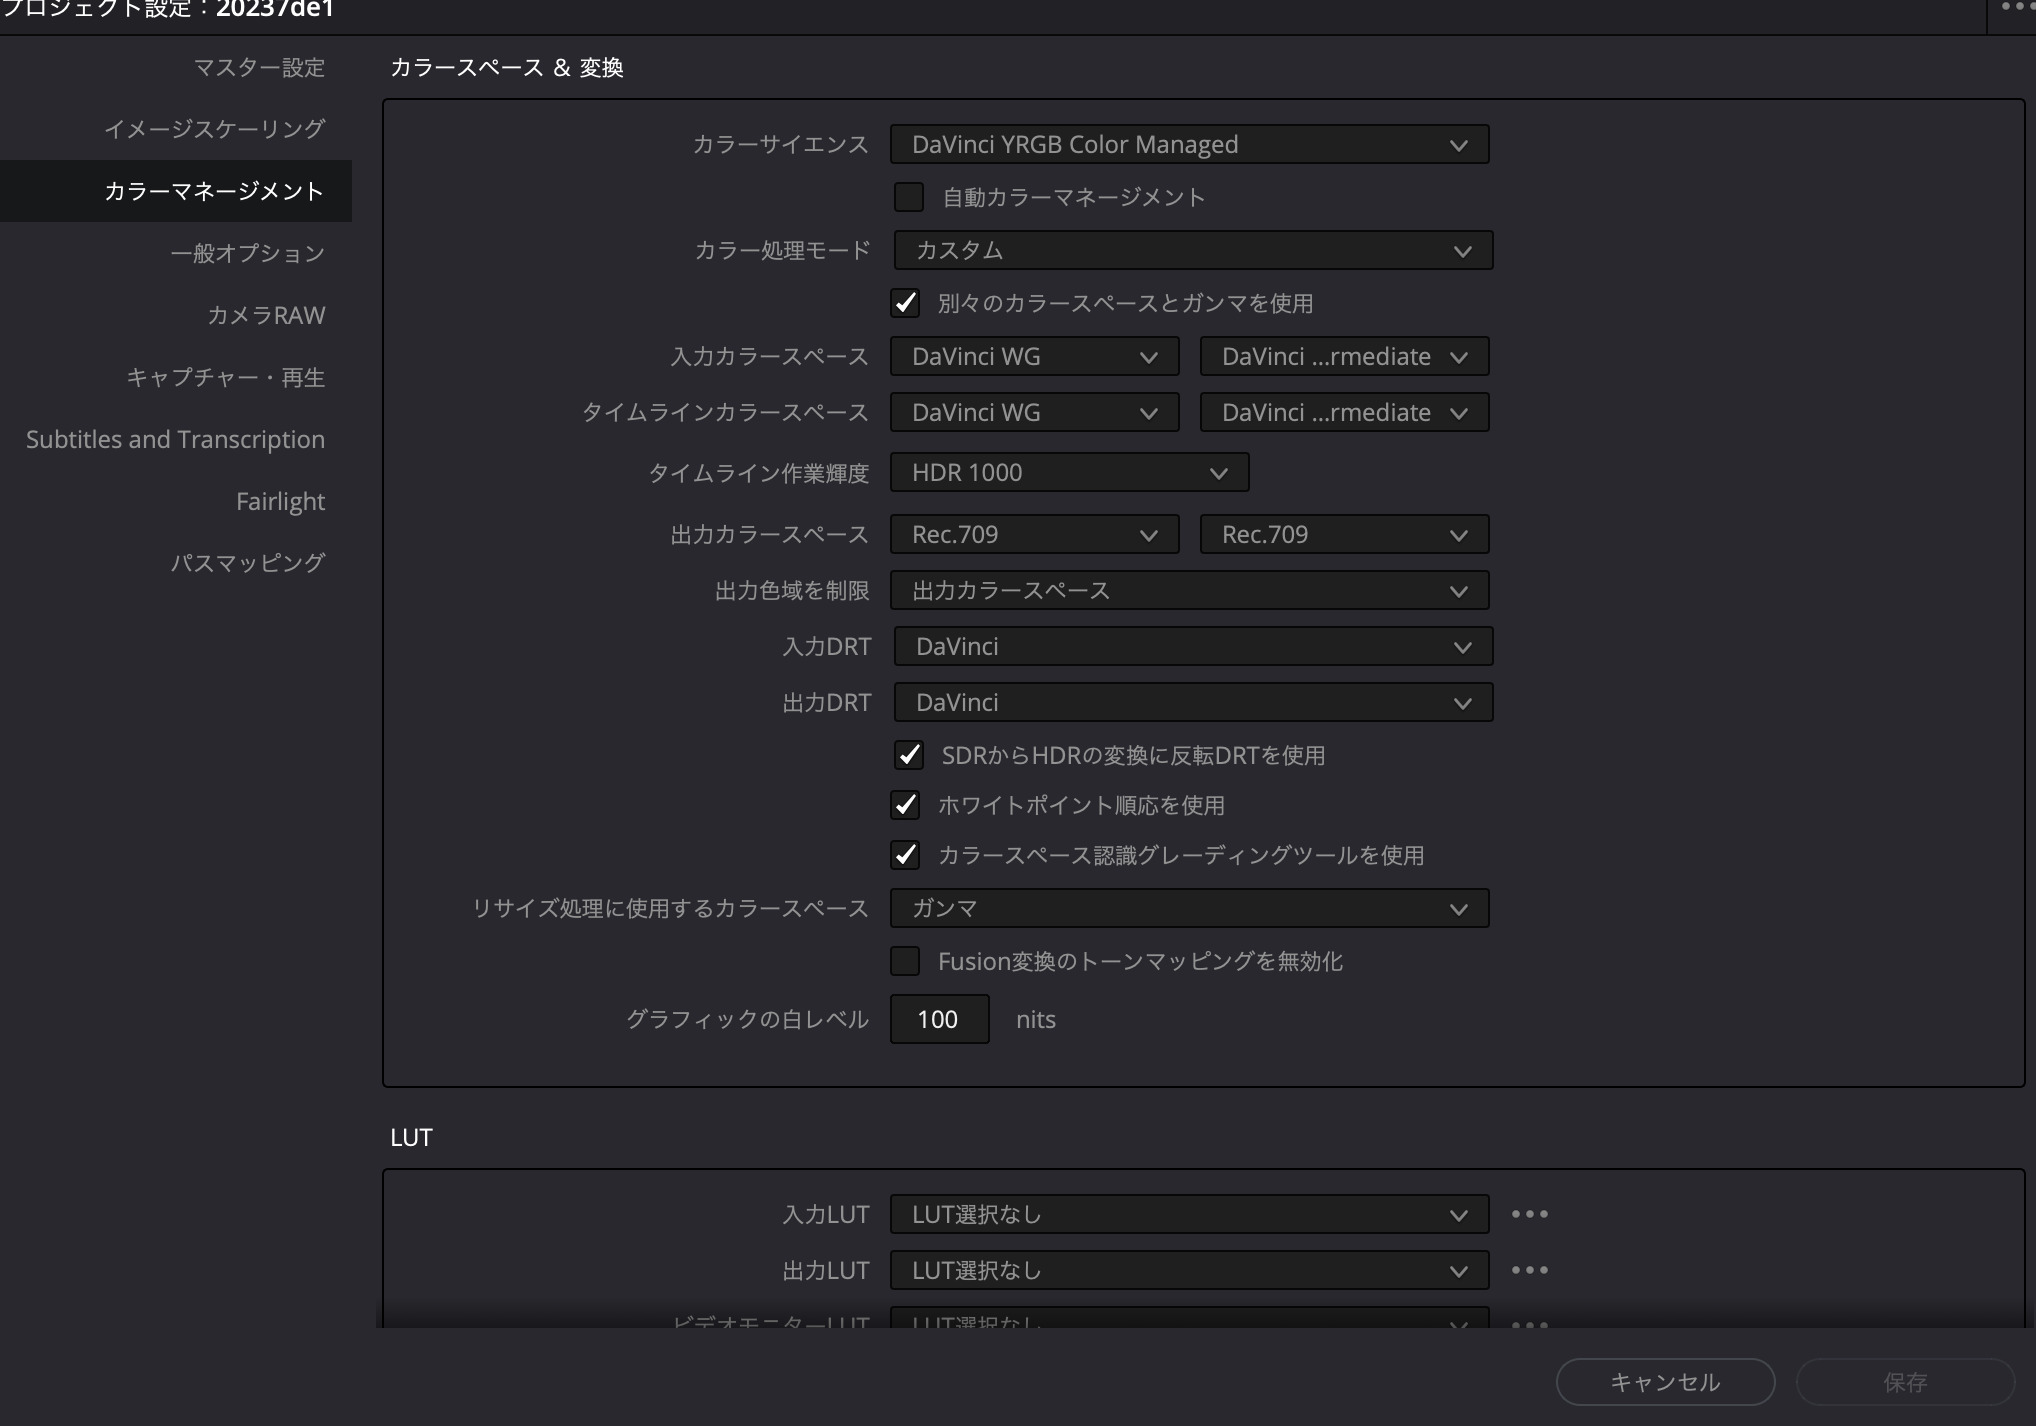Switch to the マスター設定 section

point(259,67)
